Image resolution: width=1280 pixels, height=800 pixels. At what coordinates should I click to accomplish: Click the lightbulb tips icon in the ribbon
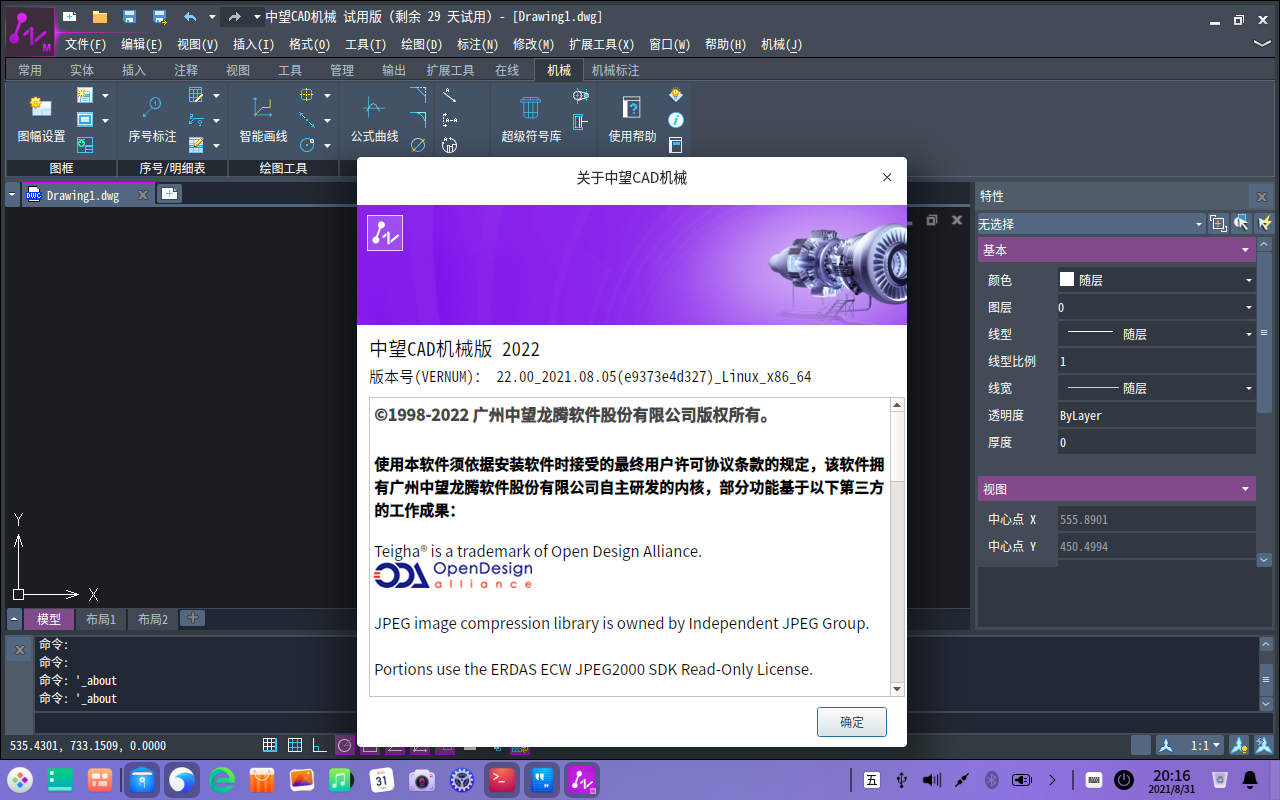676,95
